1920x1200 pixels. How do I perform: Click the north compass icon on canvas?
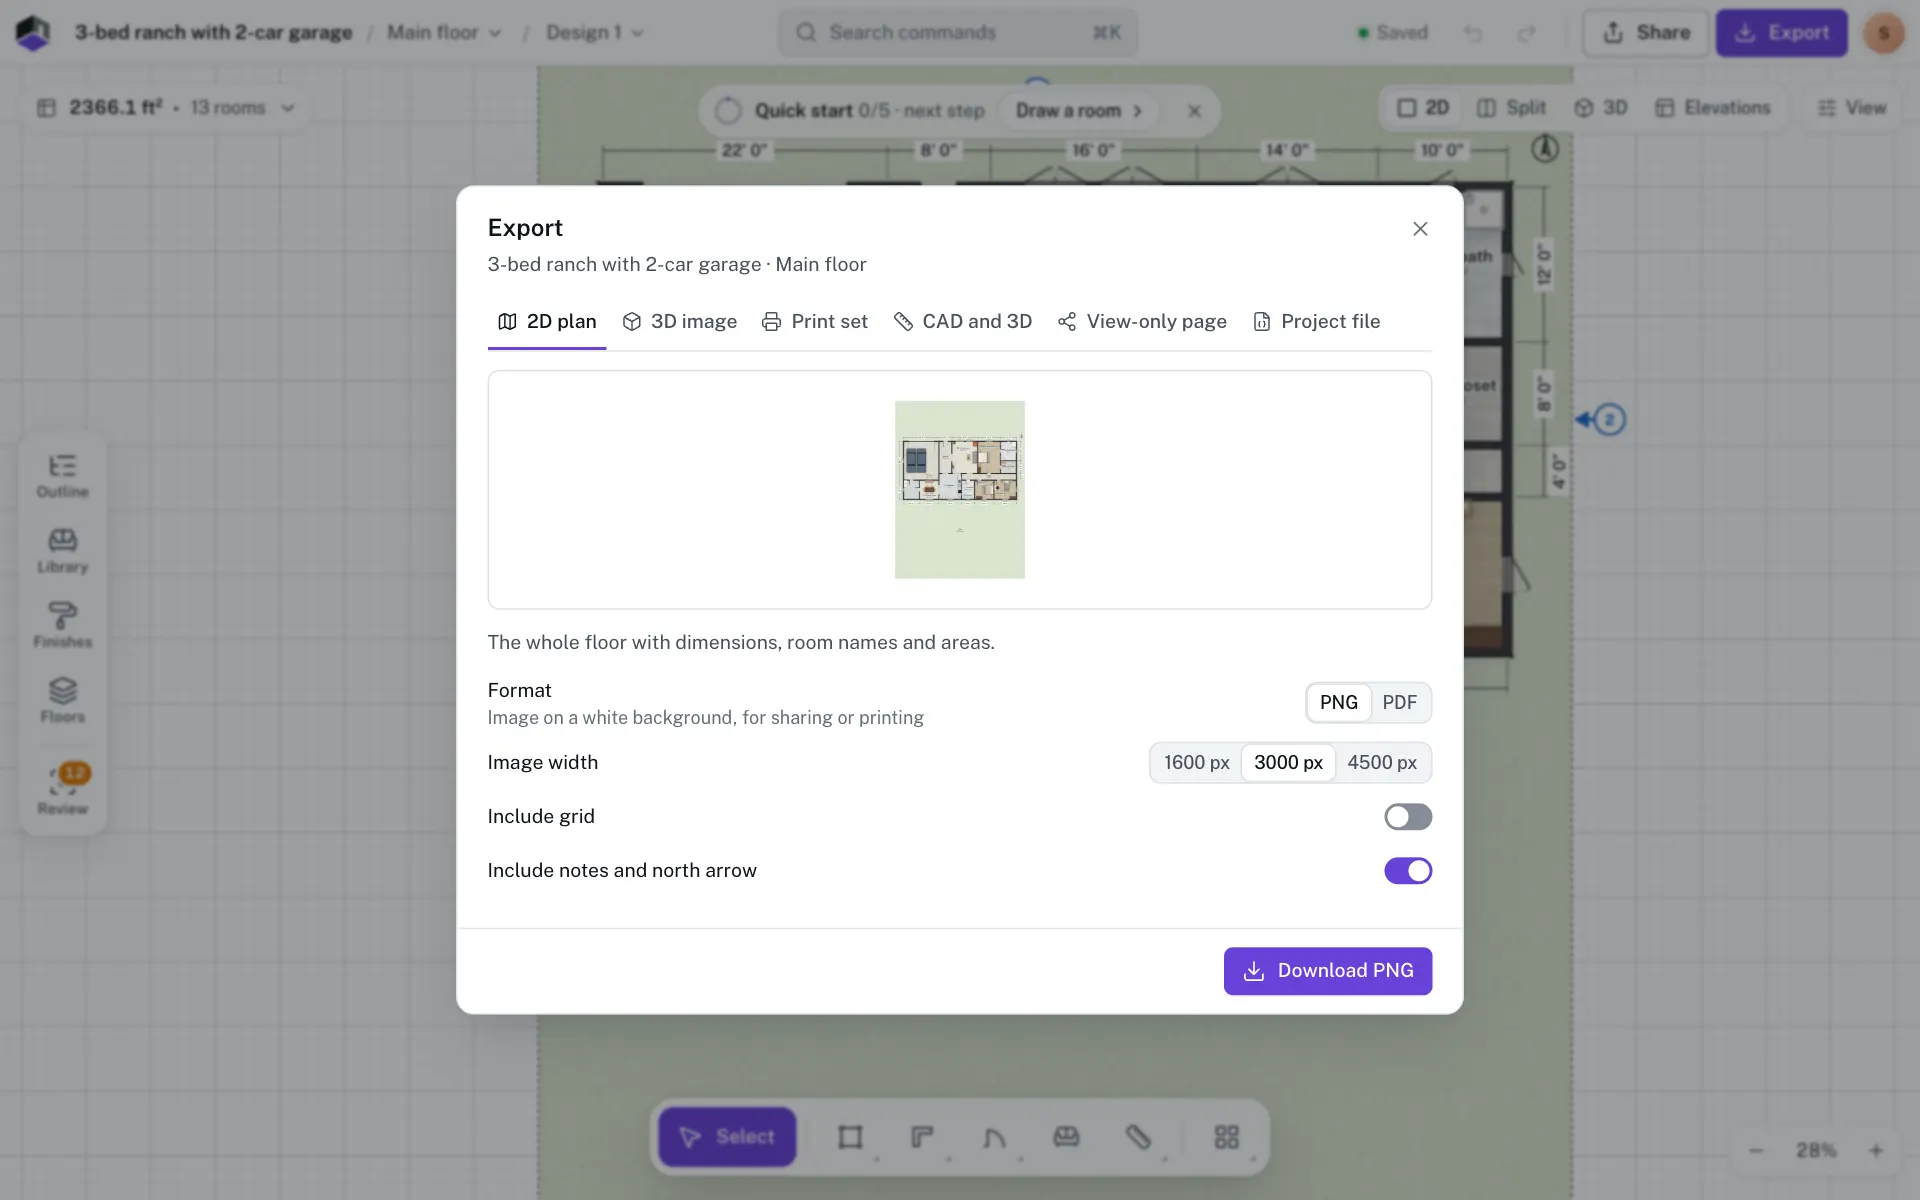(x=1545, y=149)
